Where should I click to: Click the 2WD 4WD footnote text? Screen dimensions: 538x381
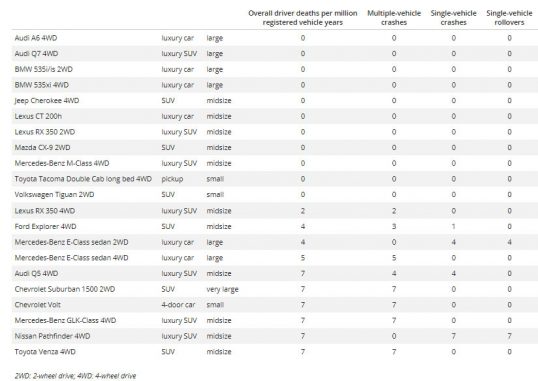75,376
